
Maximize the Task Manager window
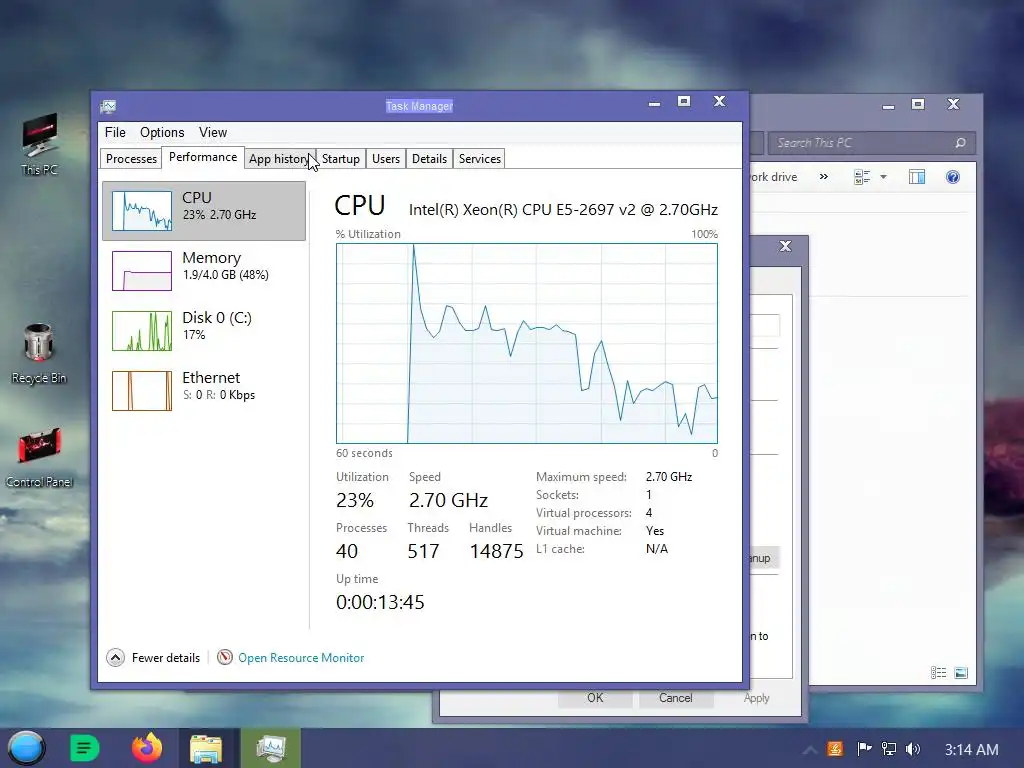pyautogui.click(x=684, y=101)
